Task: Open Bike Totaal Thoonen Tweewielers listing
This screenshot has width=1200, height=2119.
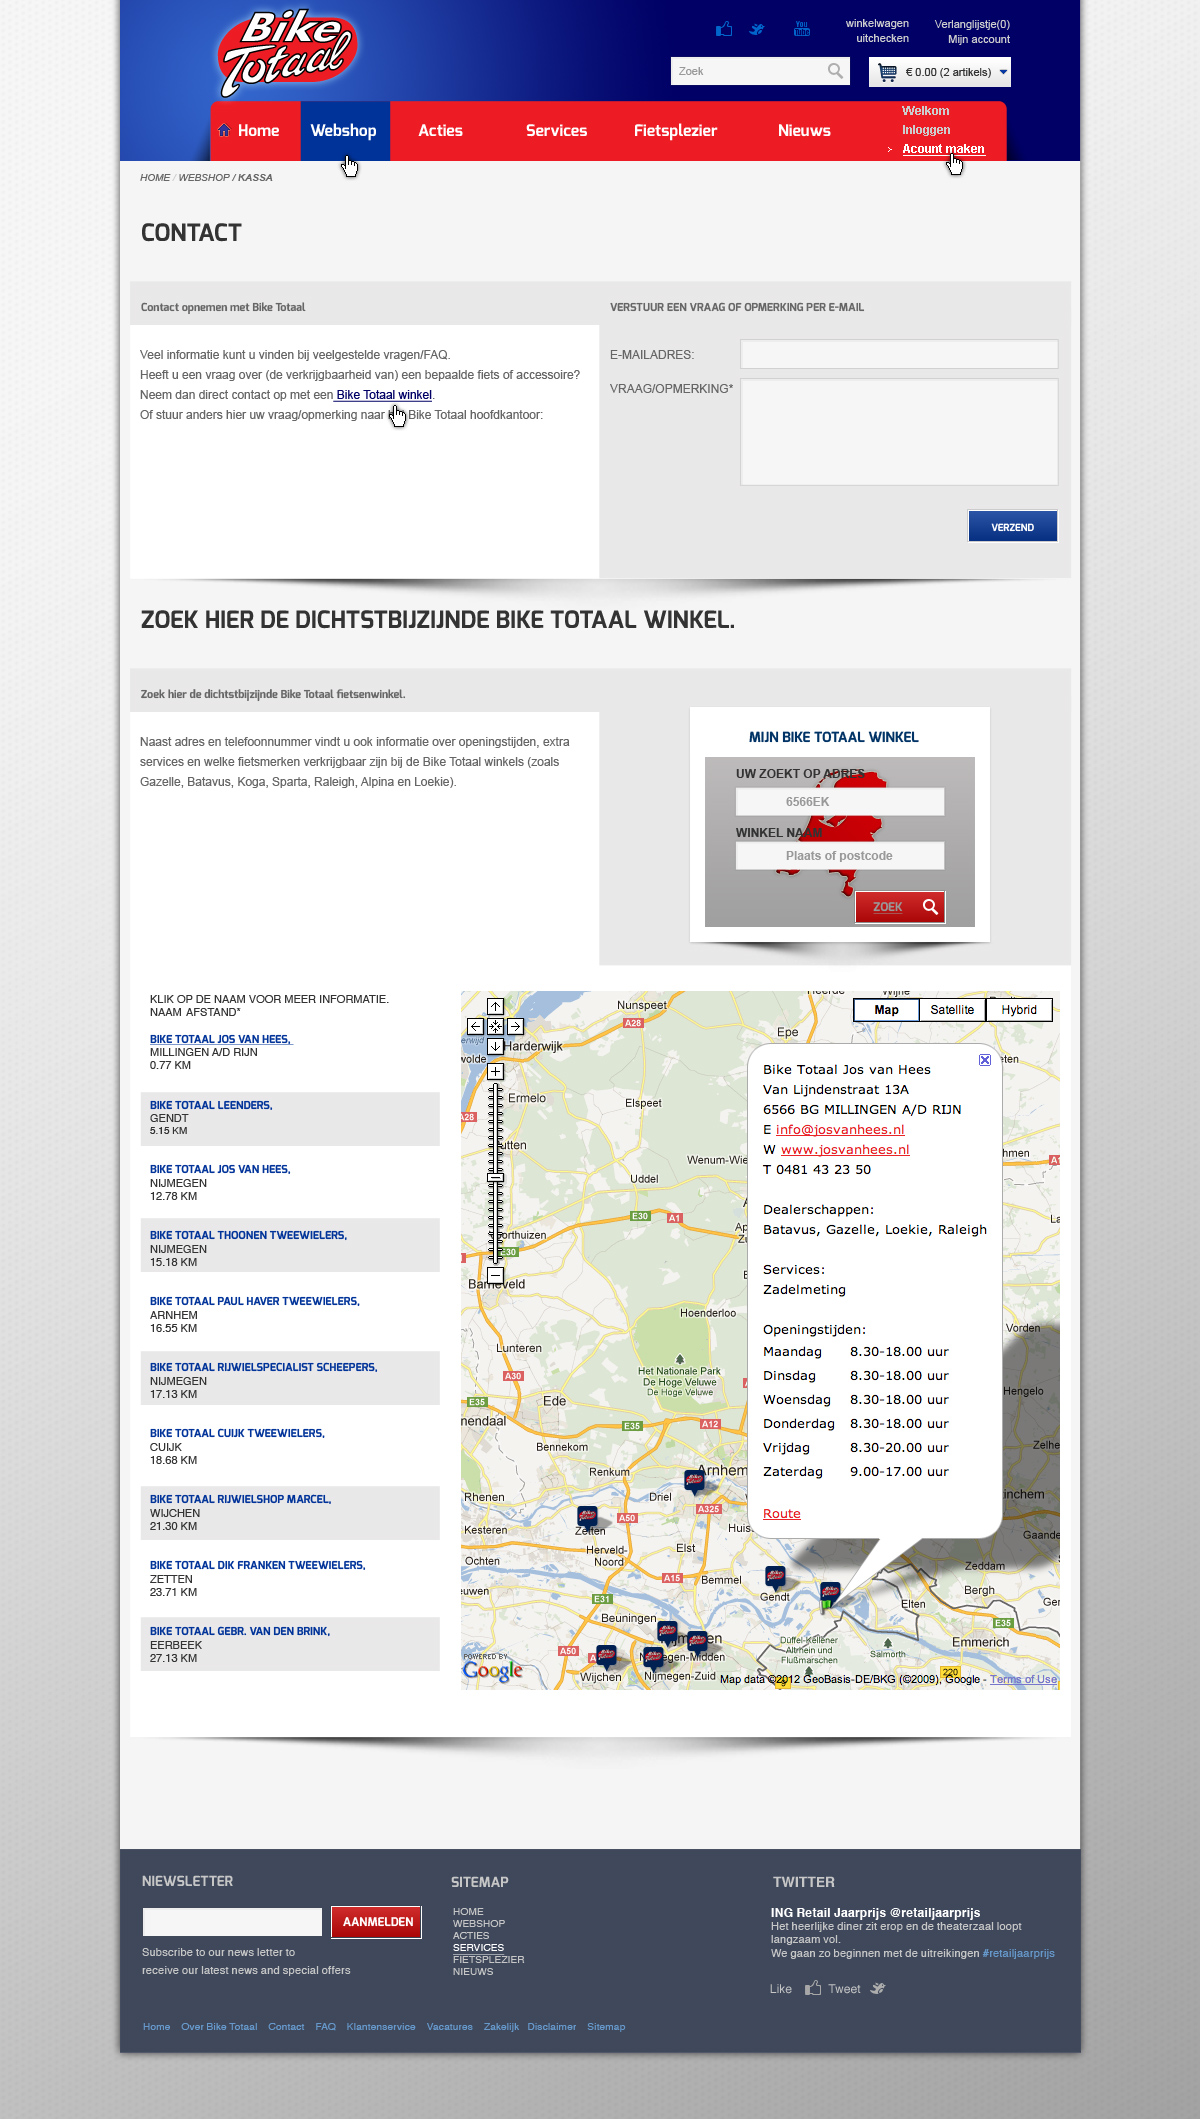Action: coord(248,1235)
